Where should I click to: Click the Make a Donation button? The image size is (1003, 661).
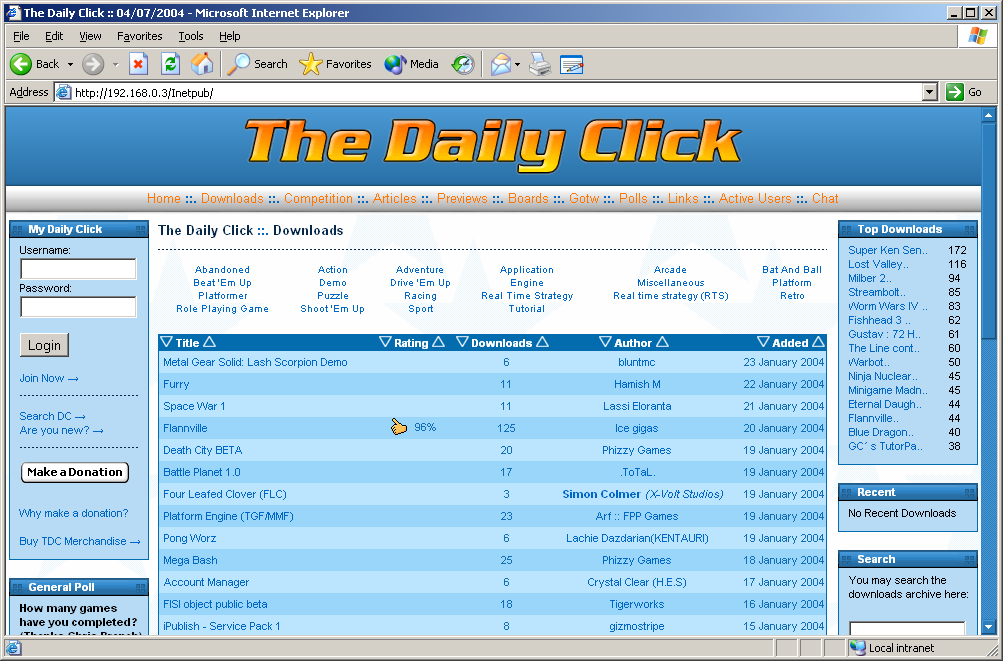(75, 472)
